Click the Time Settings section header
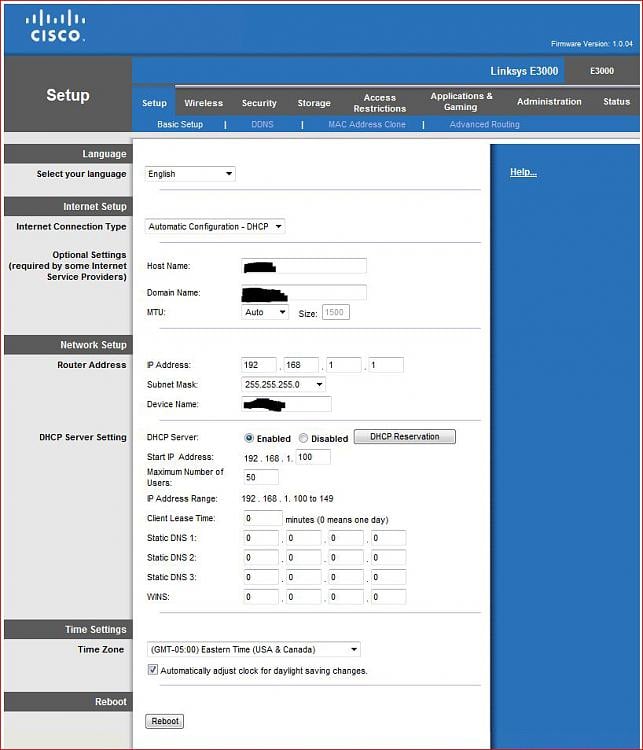 pos(68,629)
